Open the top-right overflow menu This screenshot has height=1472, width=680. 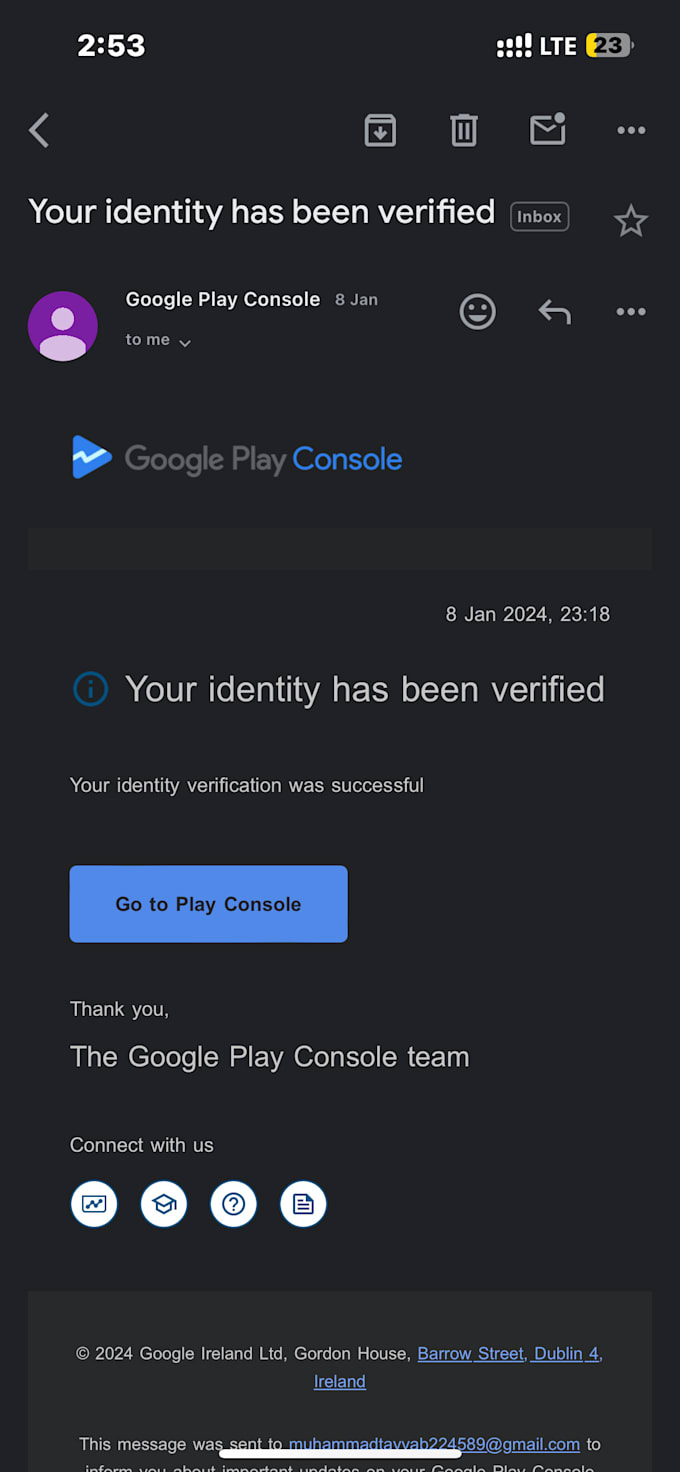[631, 130]
